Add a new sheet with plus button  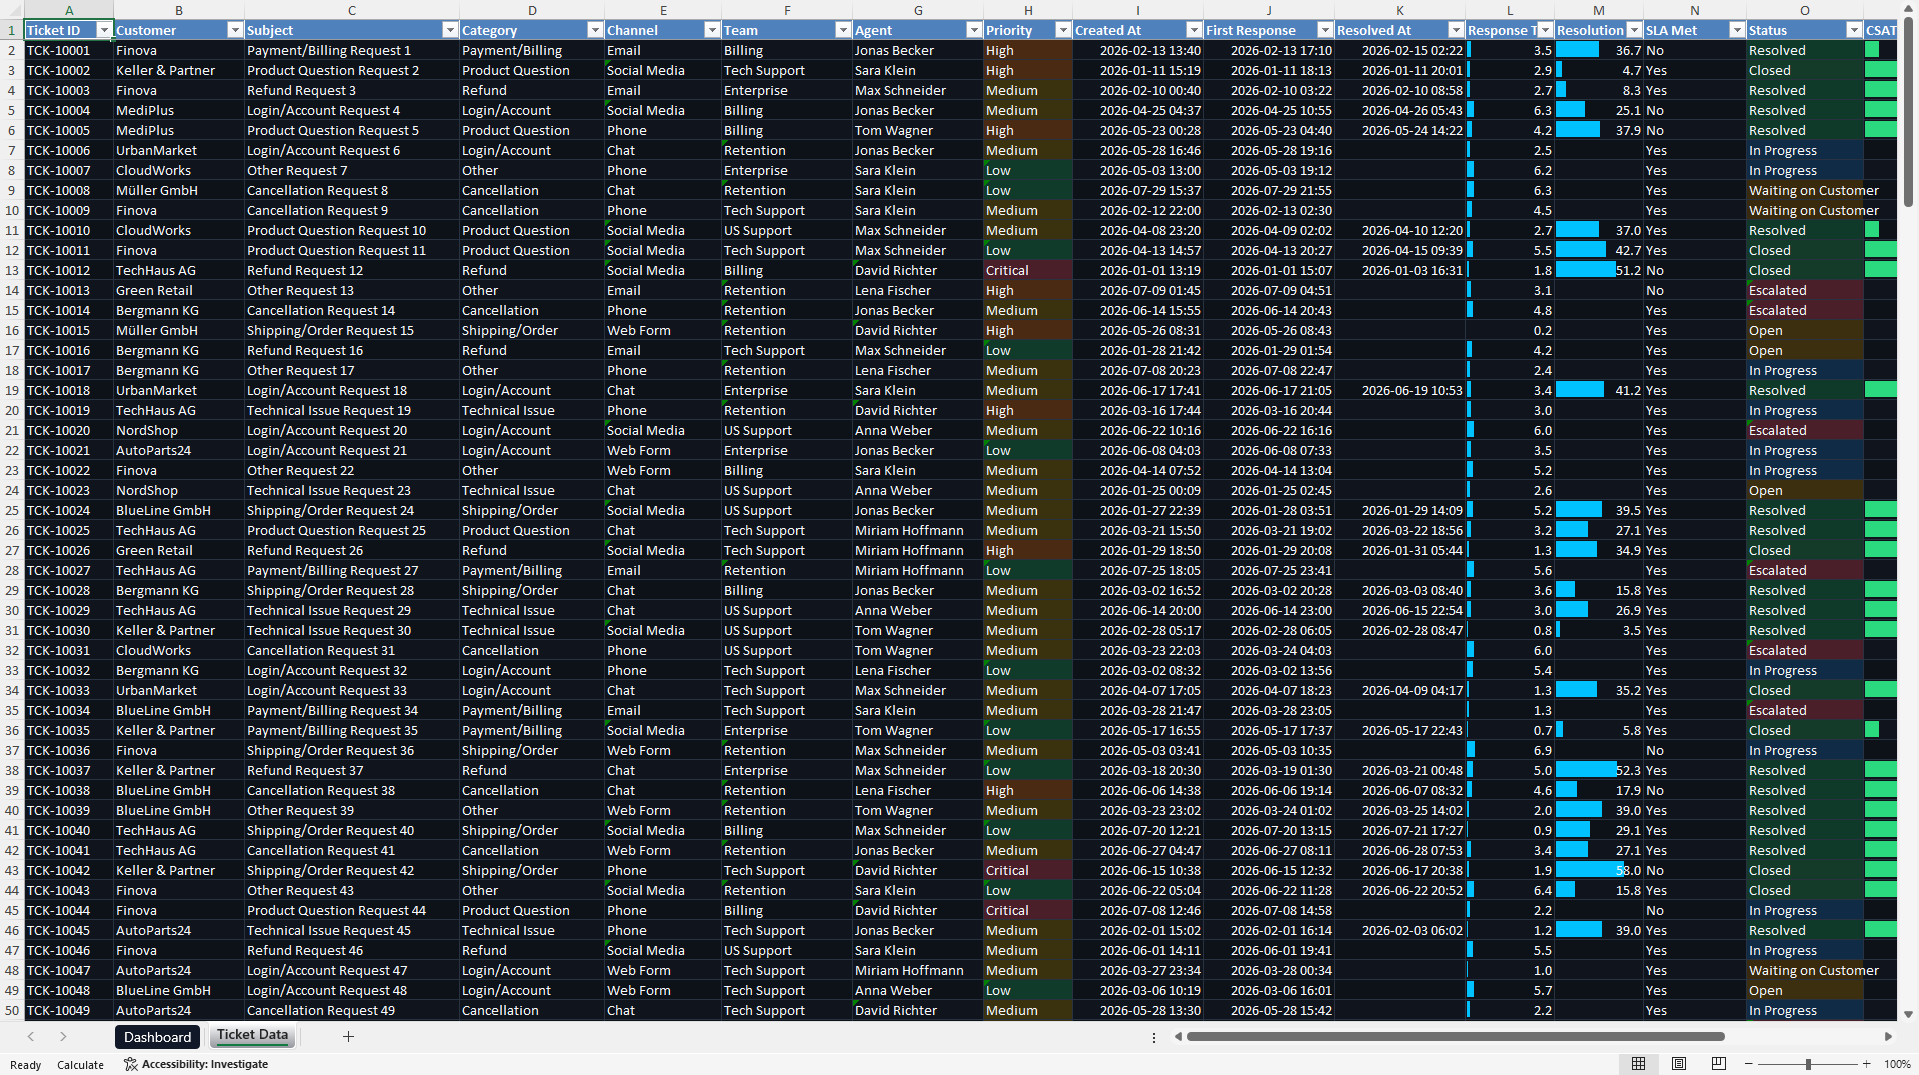(348, 1037)
